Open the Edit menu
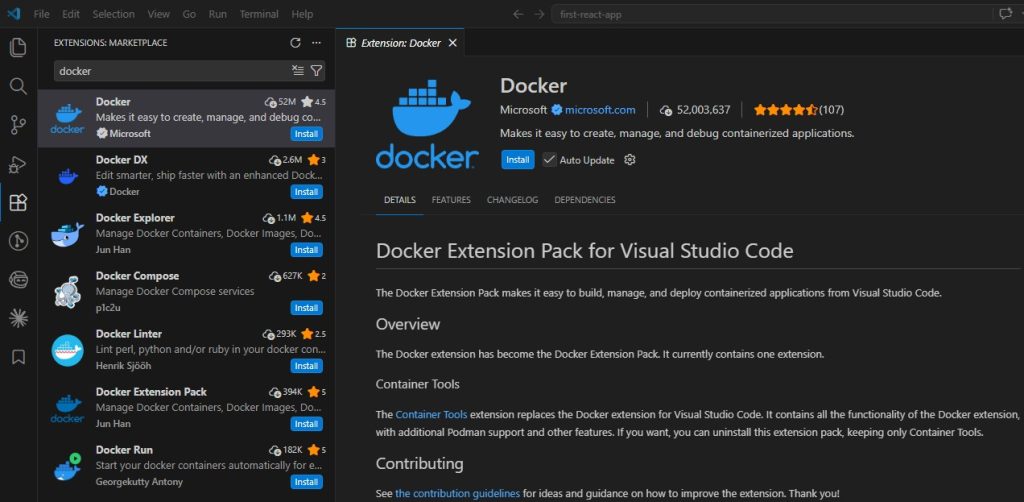1024x502 pixels. coord(71,14)
